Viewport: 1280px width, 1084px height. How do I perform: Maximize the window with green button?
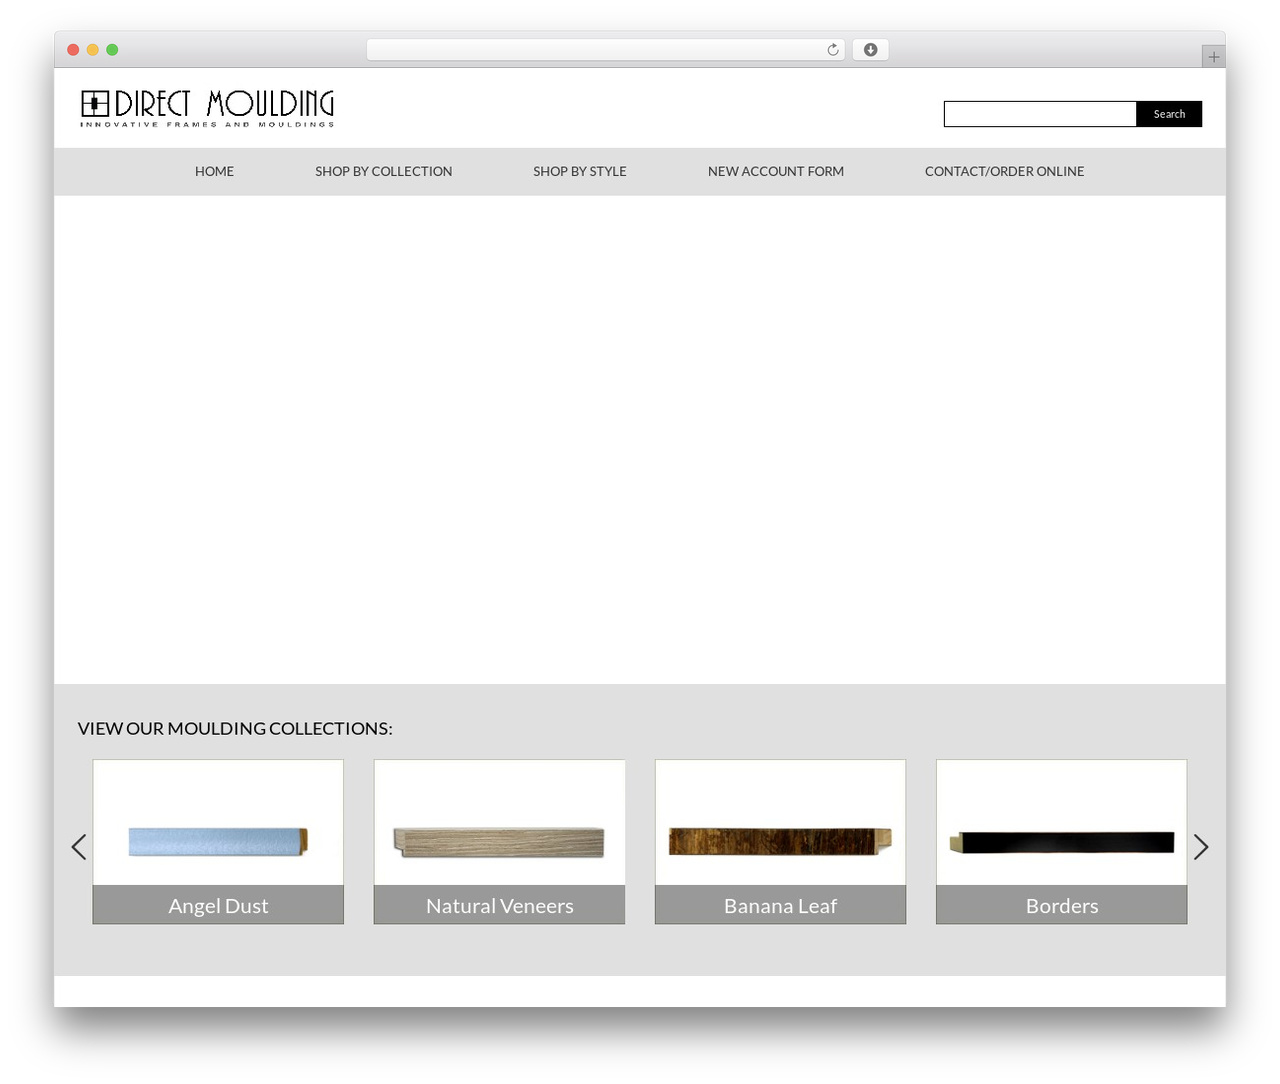(x=112, y=50)
